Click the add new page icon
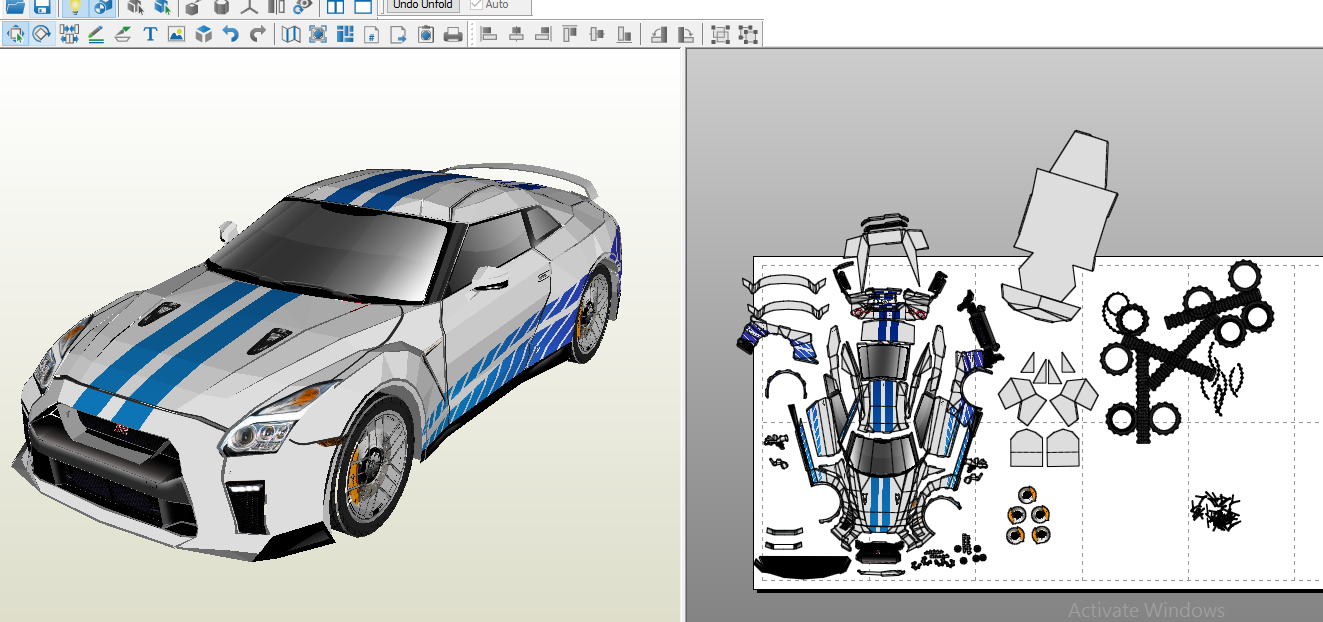The width and height of the screenshot is (1323, 622). (400, 33)
